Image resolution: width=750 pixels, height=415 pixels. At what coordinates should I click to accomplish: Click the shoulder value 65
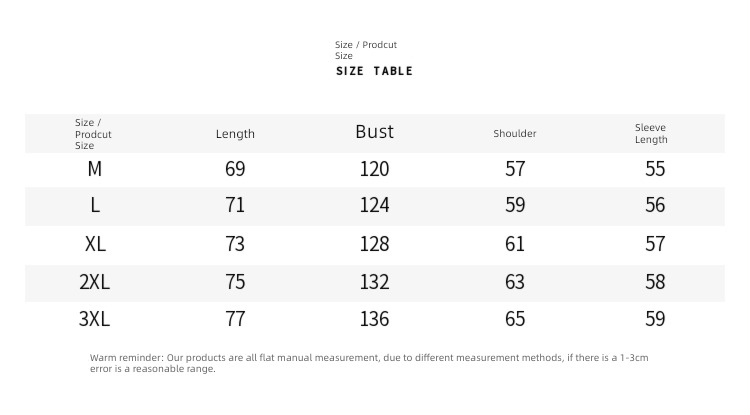tap(515, 319)
